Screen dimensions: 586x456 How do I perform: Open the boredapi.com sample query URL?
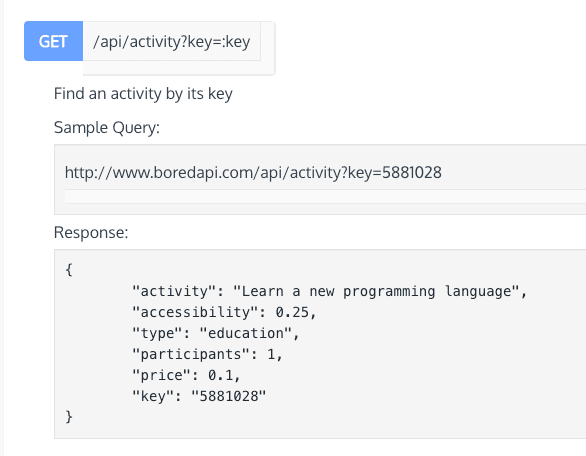coord(253,173)
